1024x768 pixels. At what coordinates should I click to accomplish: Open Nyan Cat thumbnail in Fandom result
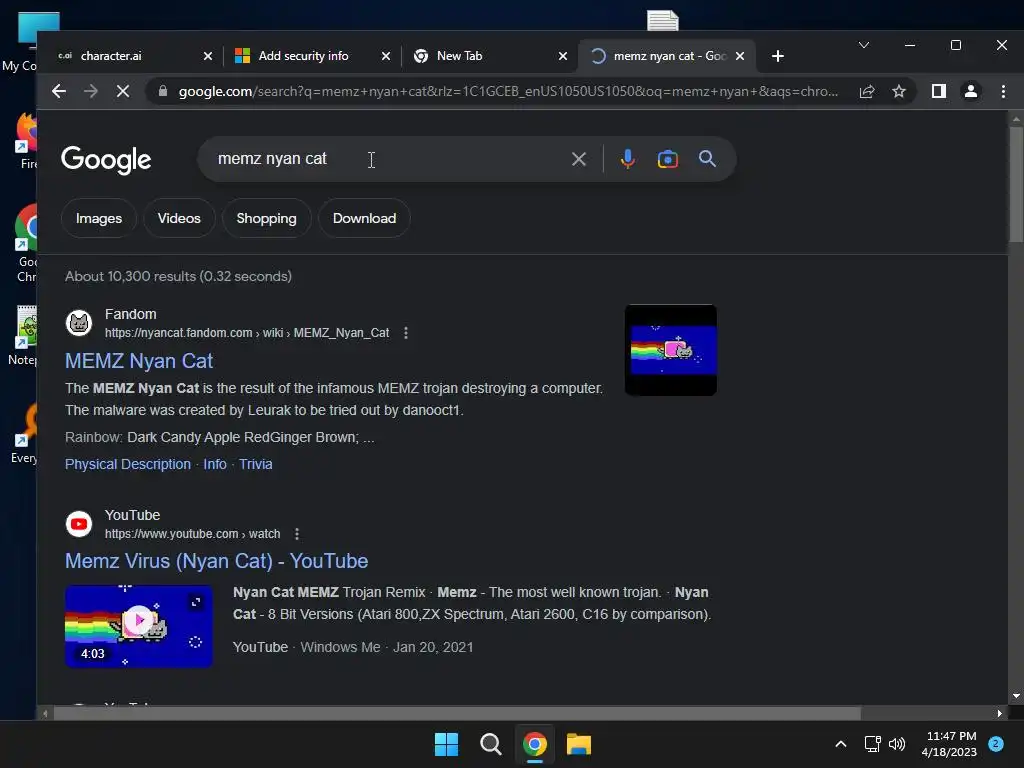[671, 350]
